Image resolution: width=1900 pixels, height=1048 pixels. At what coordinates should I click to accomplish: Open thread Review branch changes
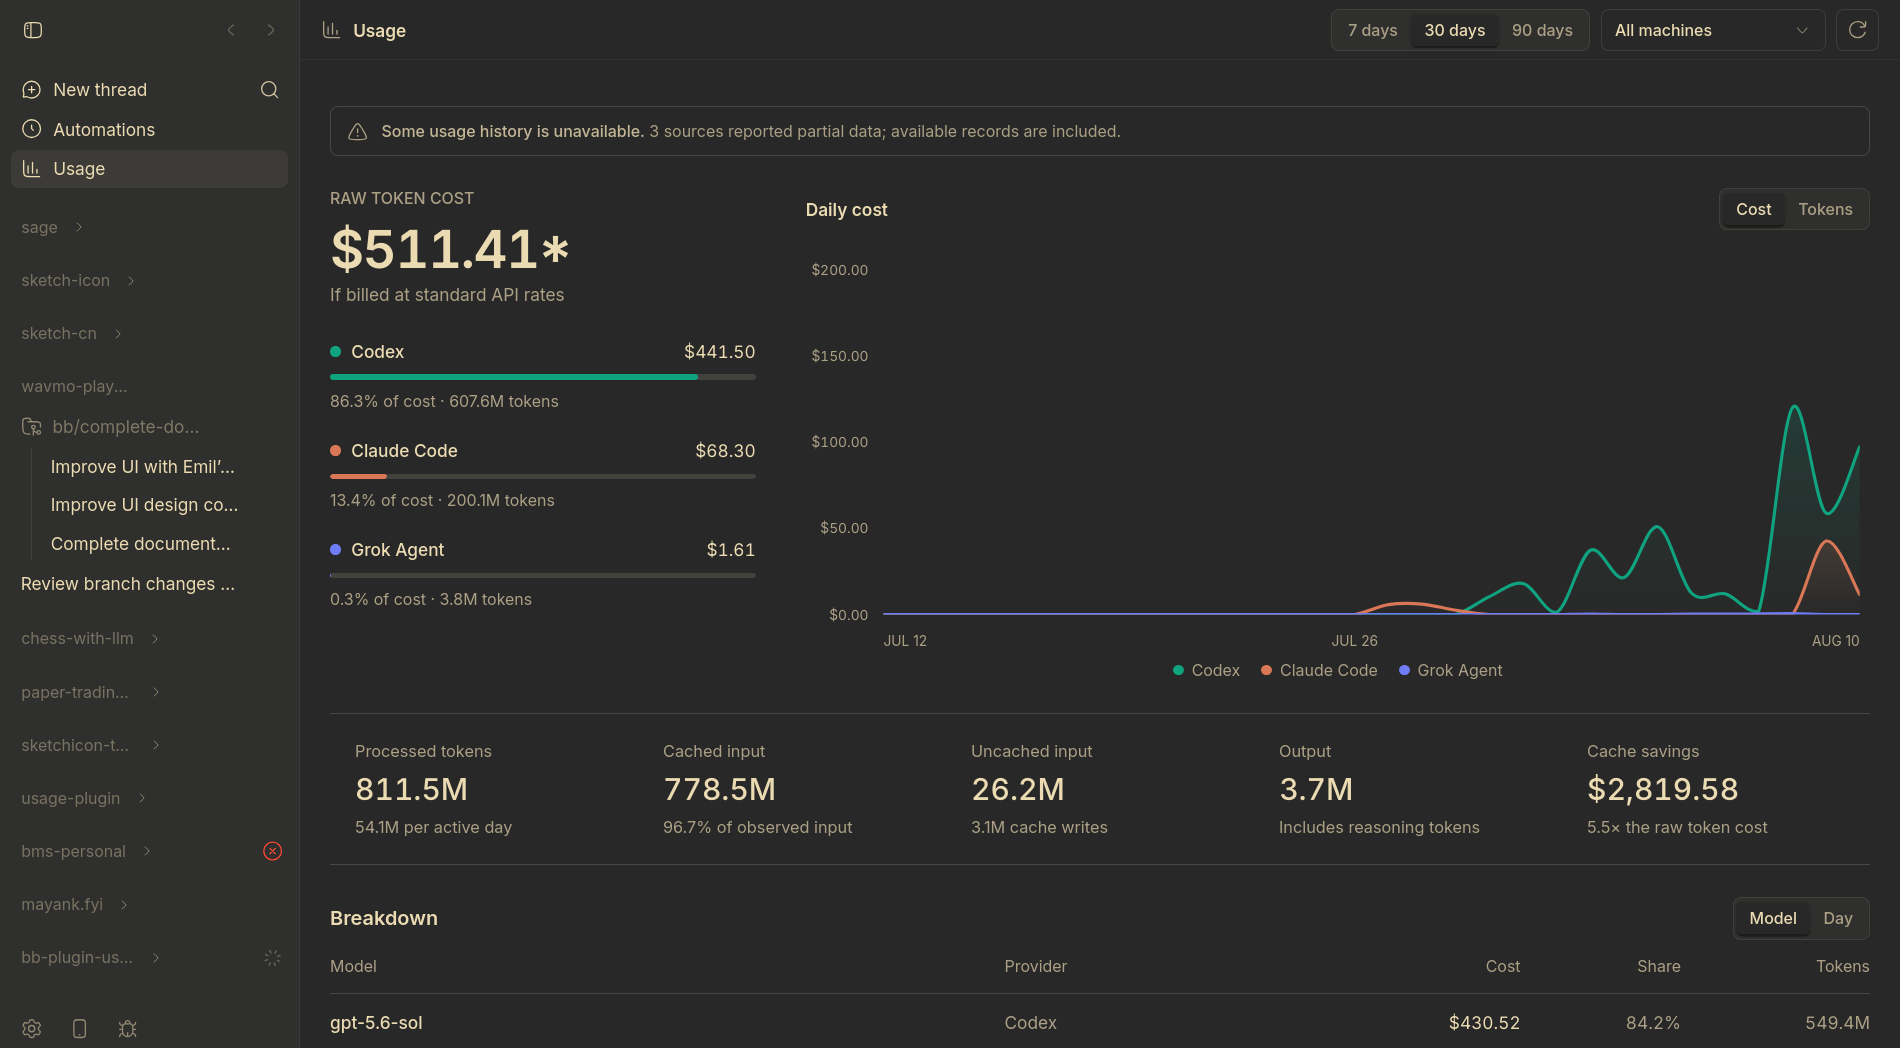tap(128, 584)
